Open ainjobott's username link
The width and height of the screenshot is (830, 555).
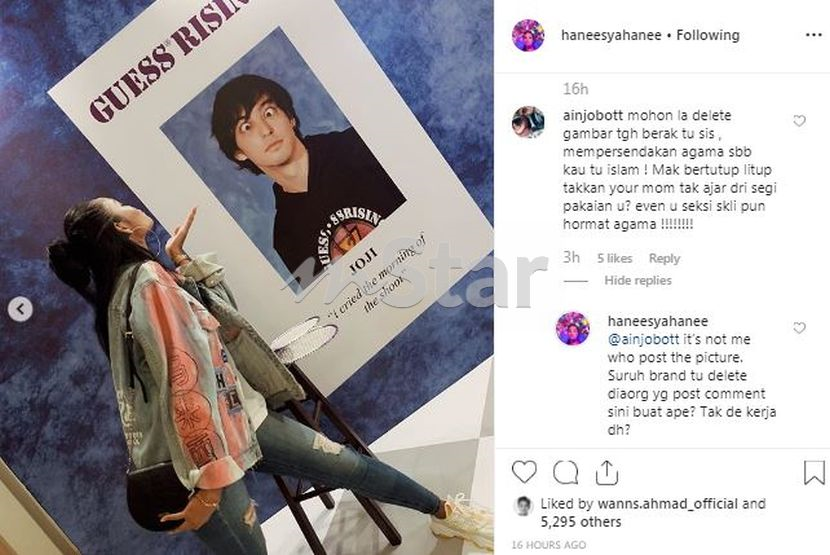click(x=593, y=115)
